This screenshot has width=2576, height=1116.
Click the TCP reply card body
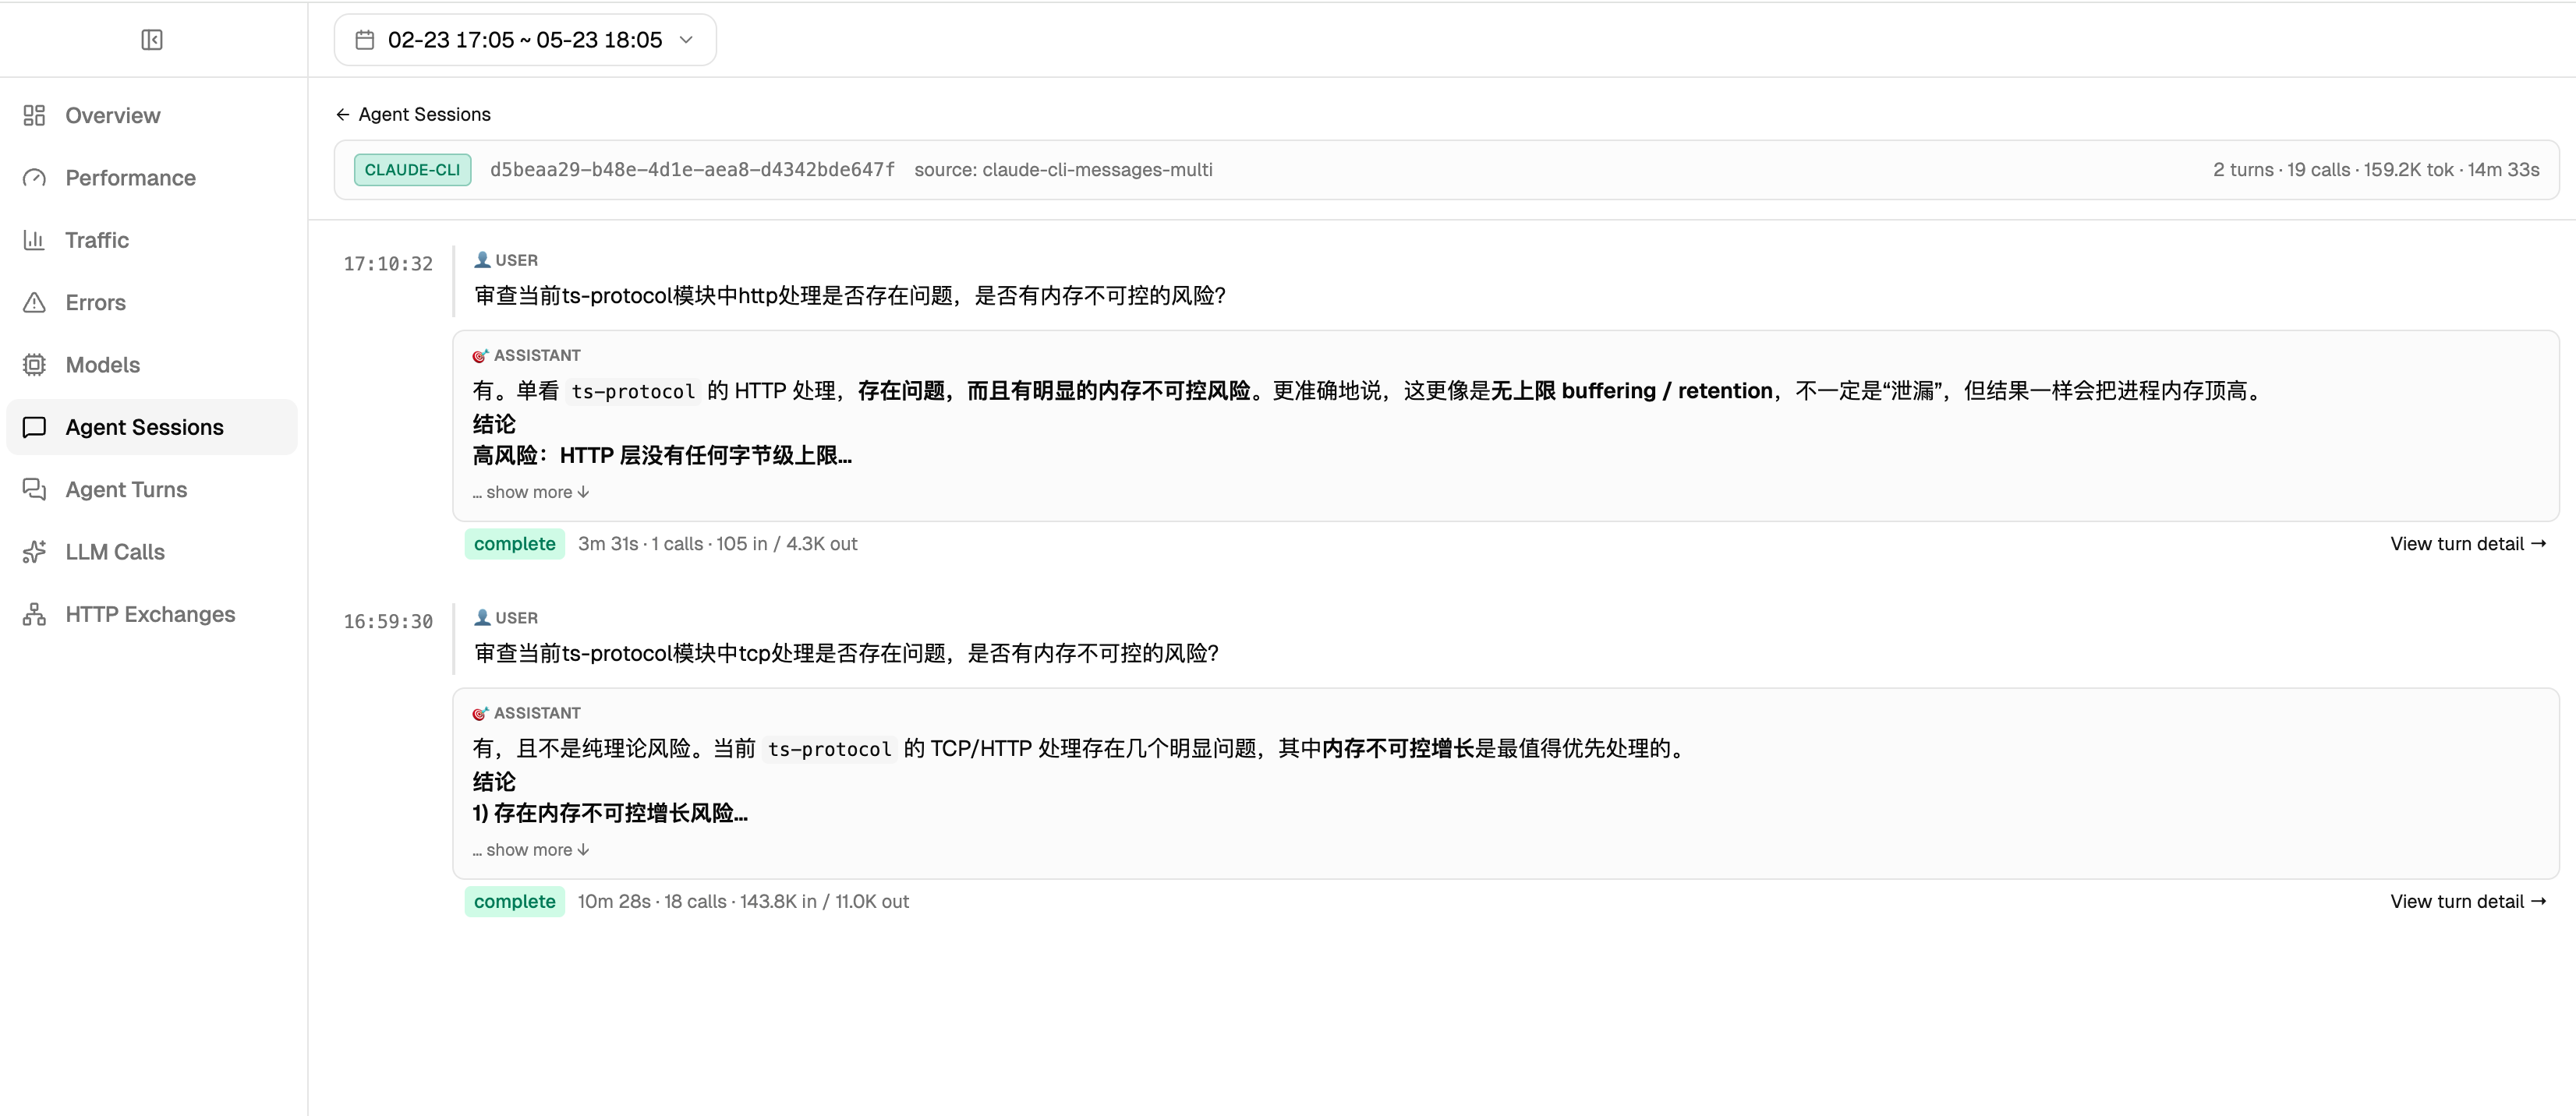pyautogui.click(x=1505, y=784)
